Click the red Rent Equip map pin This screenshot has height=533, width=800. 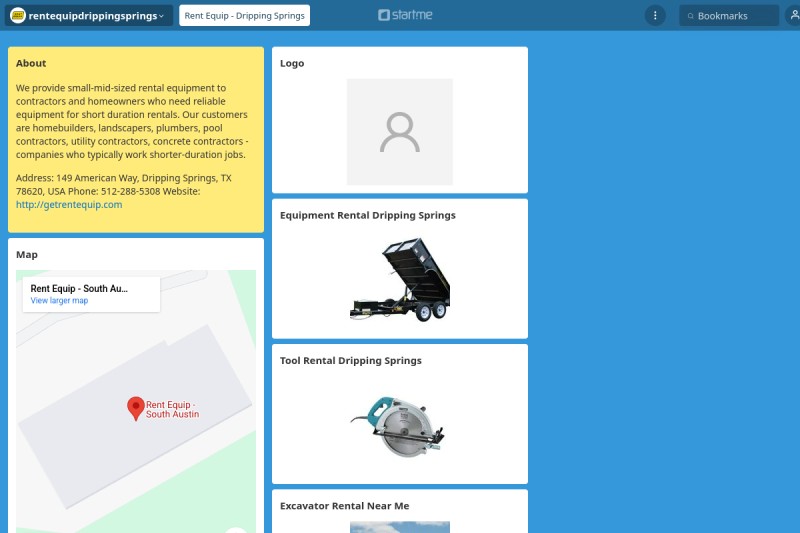coord(136,409)
